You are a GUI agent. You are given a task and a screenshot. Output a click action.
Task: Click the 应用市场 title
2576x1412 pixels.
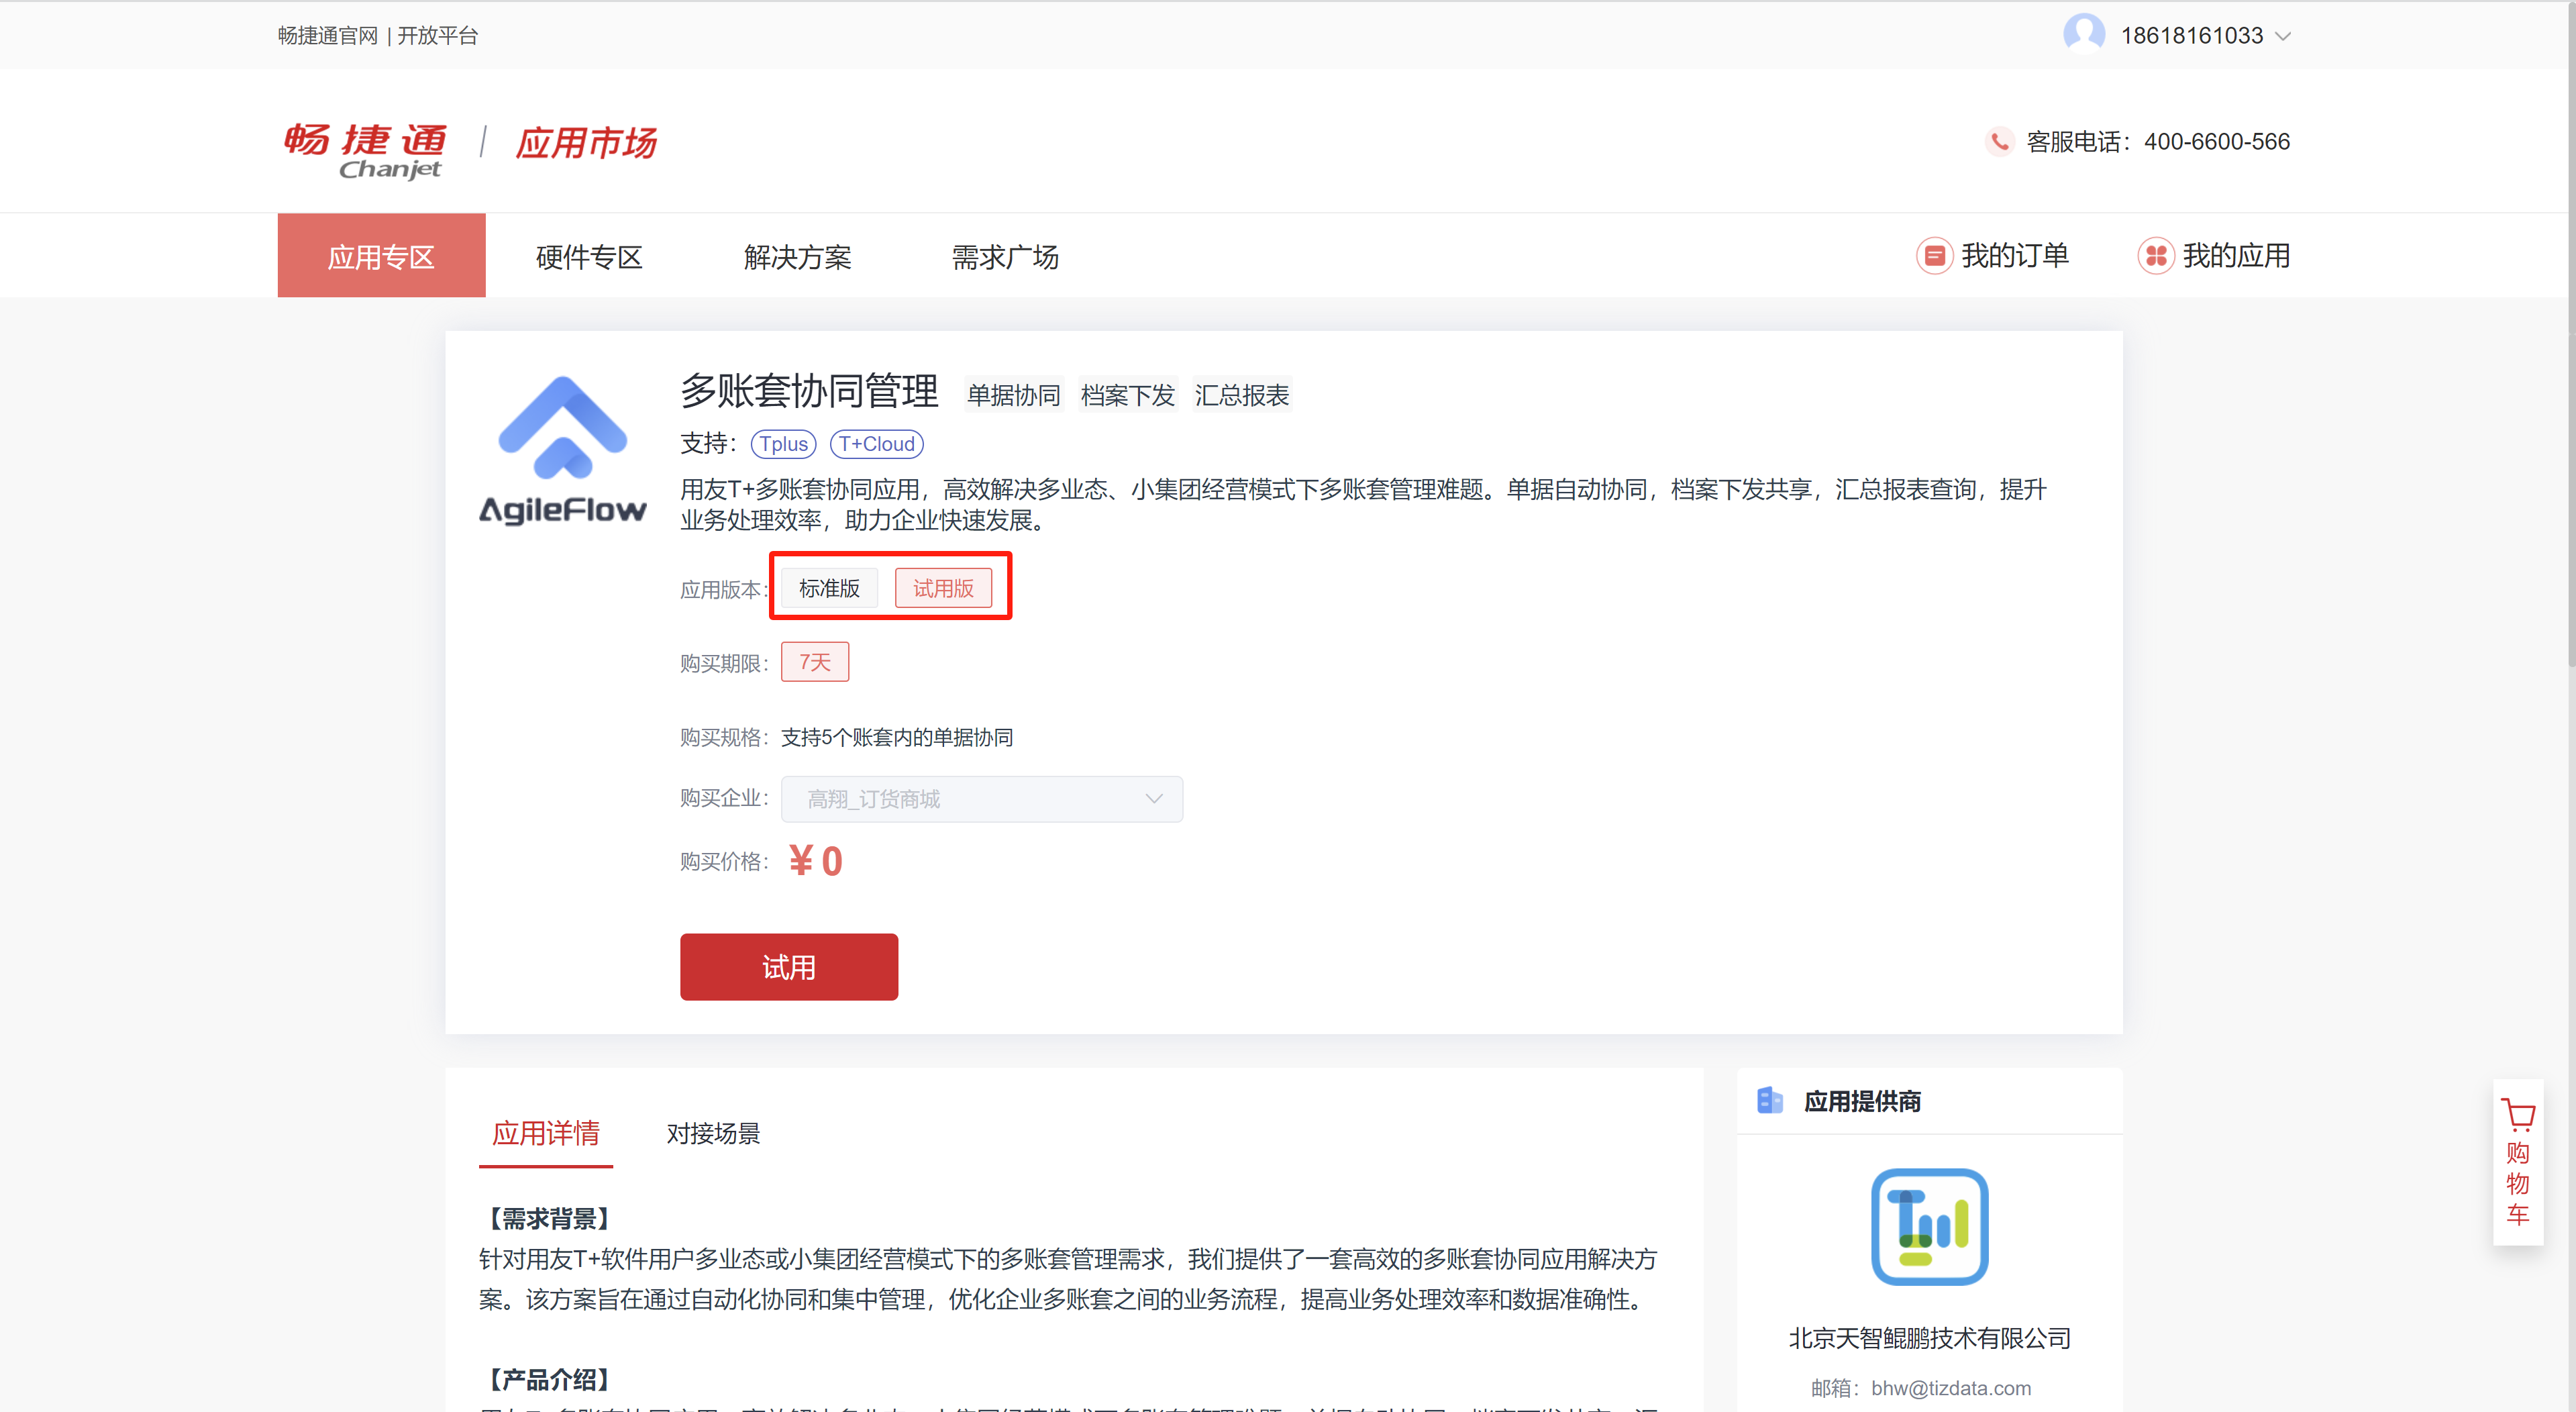tap(586, 143)
